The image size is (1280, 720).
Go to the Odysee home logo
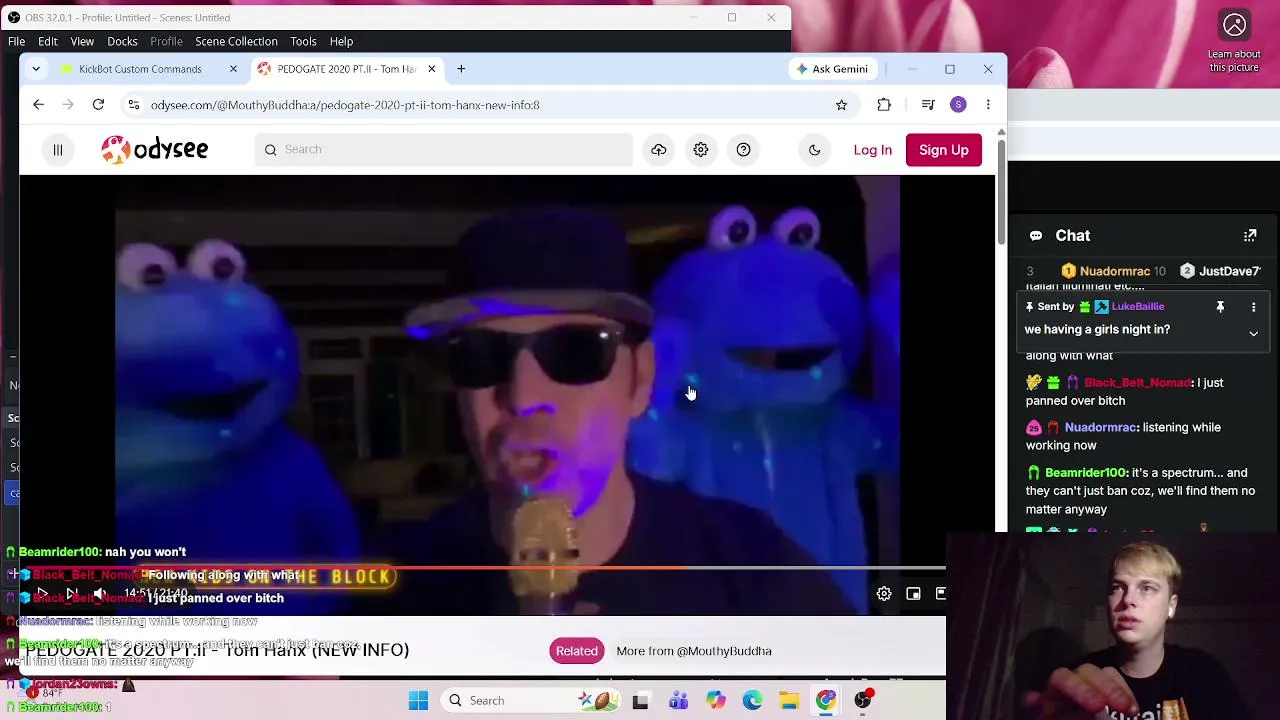point(155,150)
